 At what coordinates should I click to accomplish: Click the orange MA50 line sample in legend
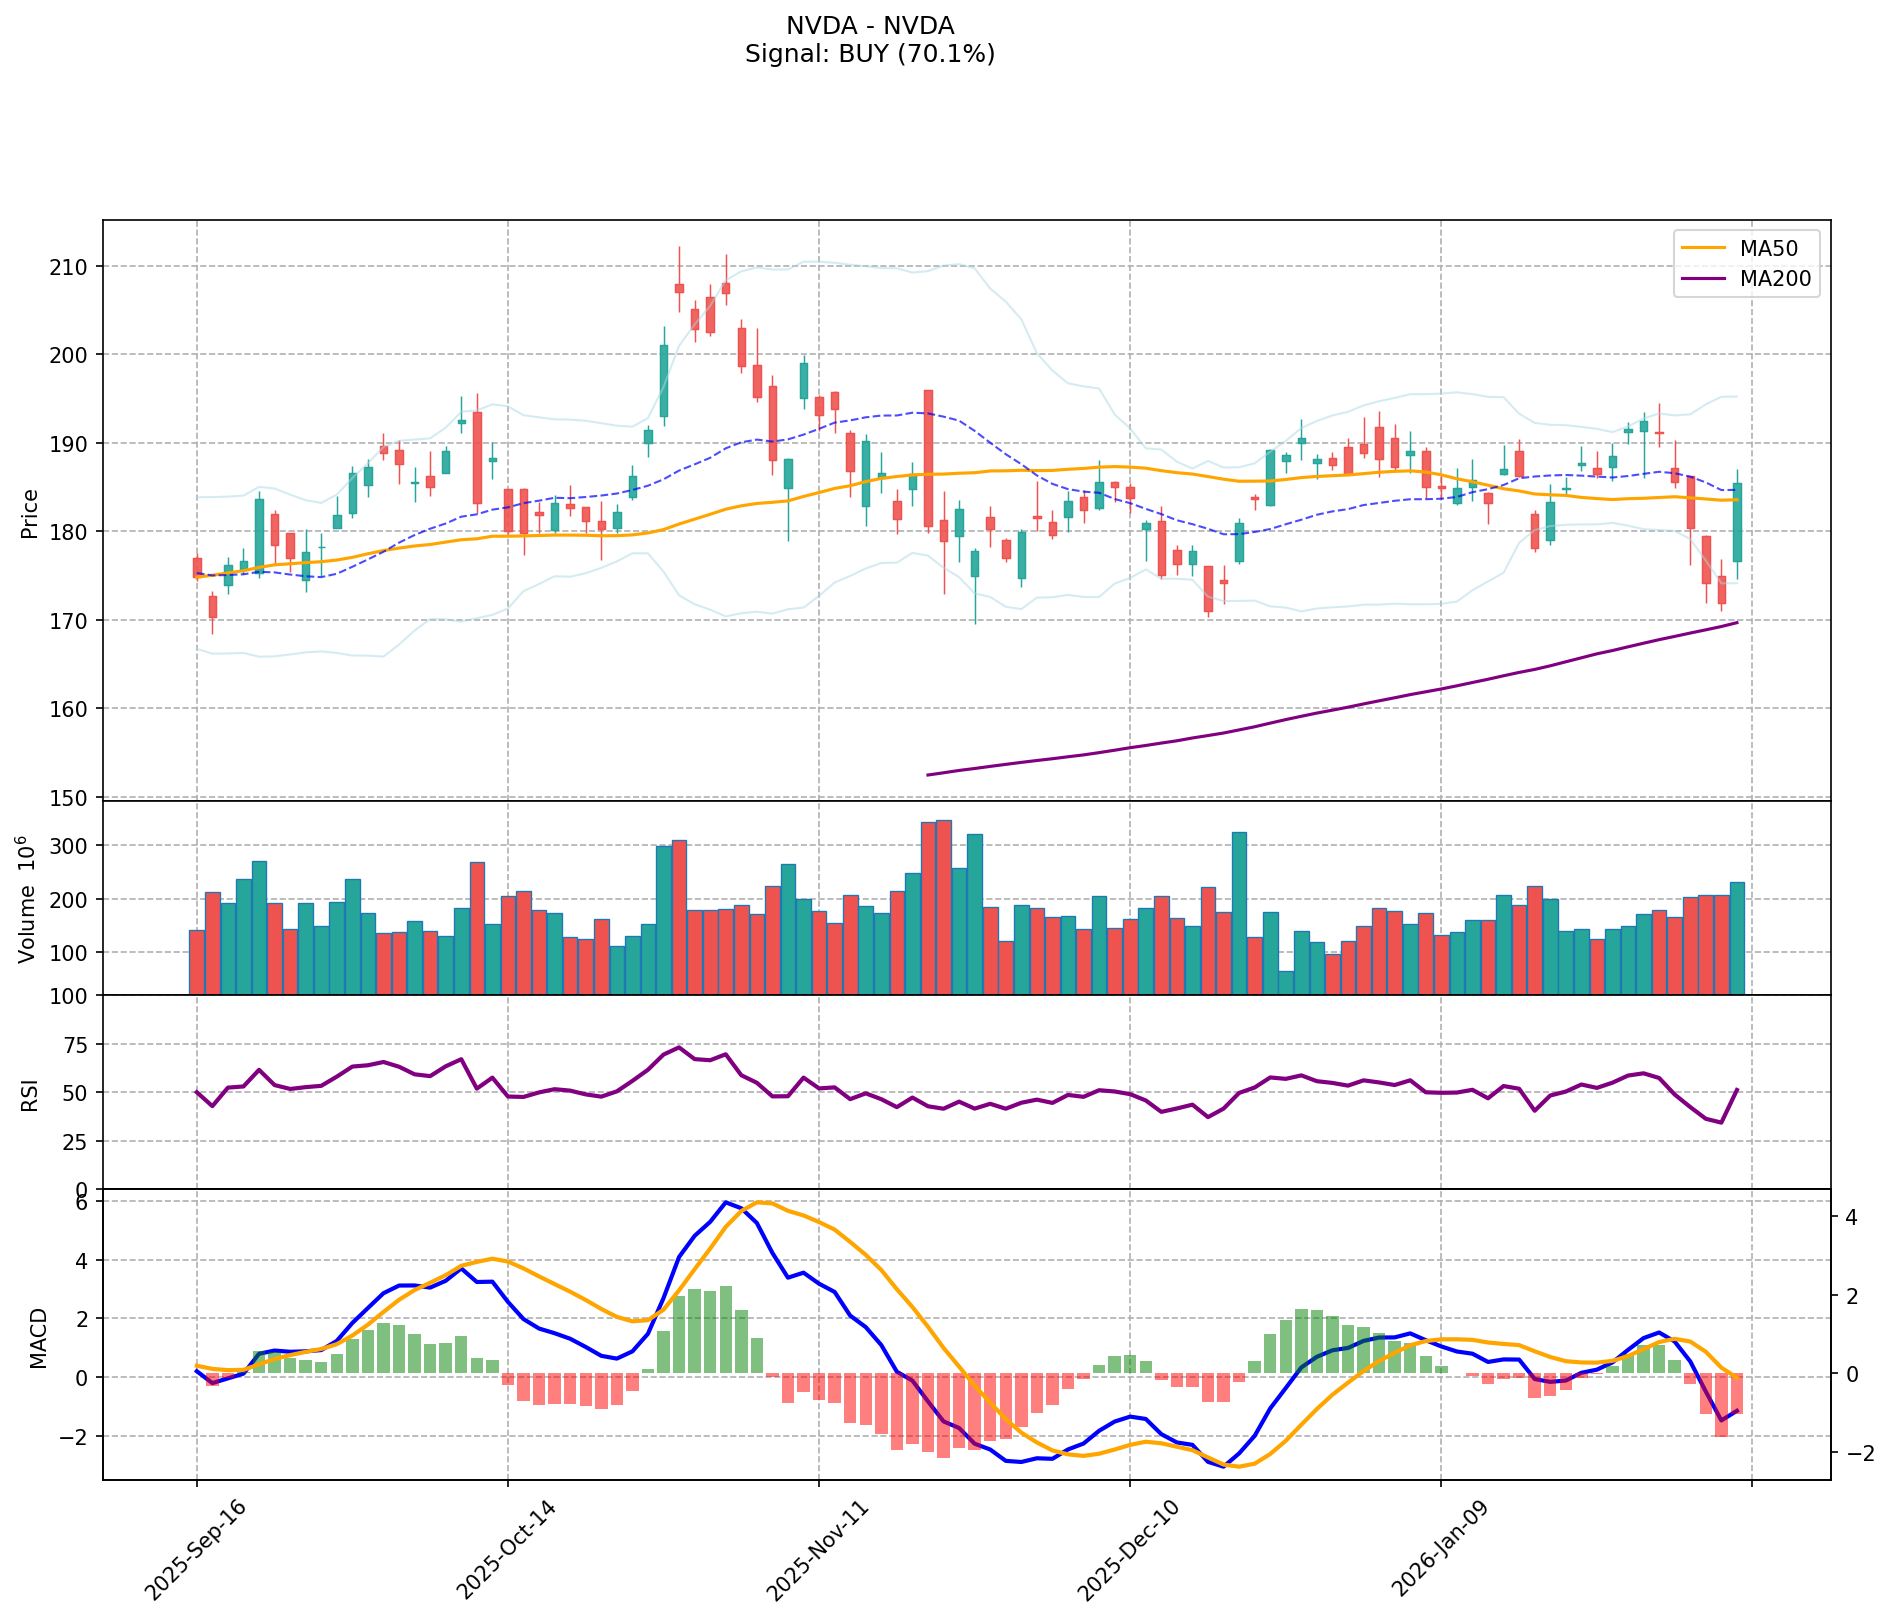[x=1703, y=246]
